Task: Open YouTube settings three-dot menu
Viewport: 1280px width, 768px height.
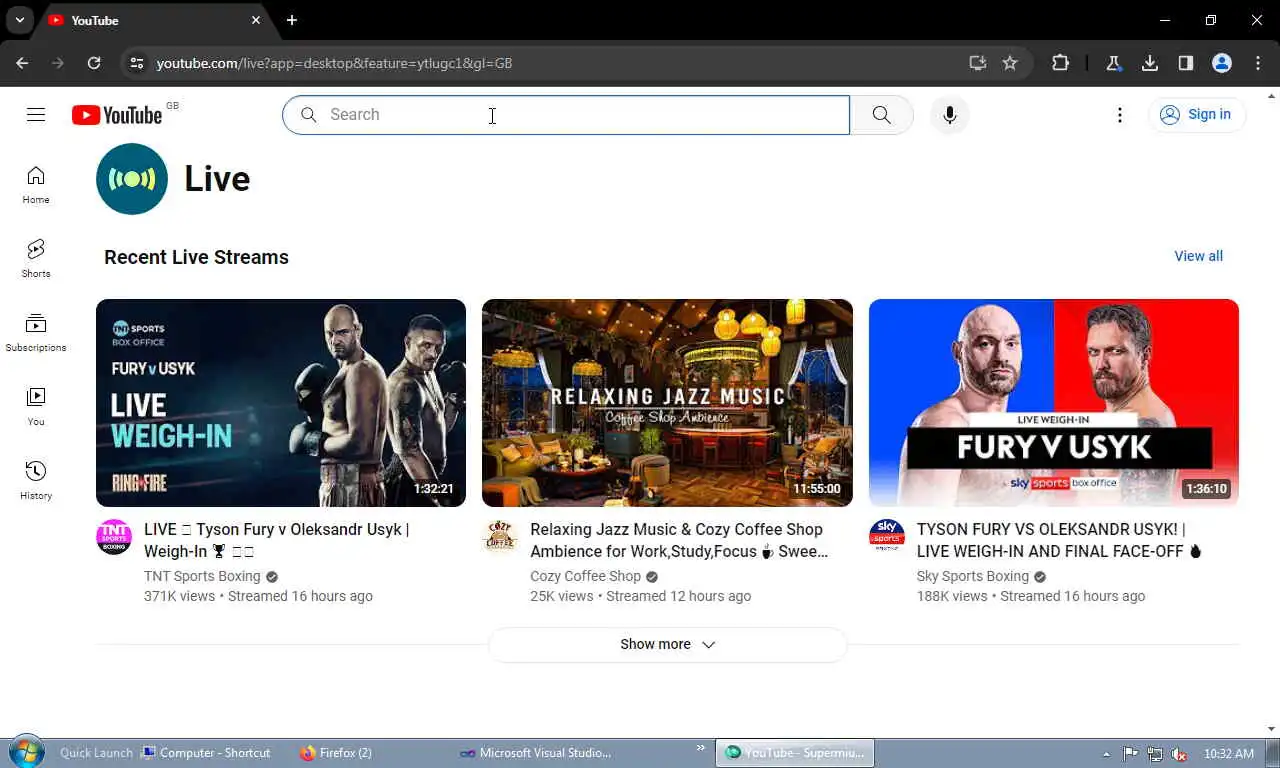Action: [1120, 115]
